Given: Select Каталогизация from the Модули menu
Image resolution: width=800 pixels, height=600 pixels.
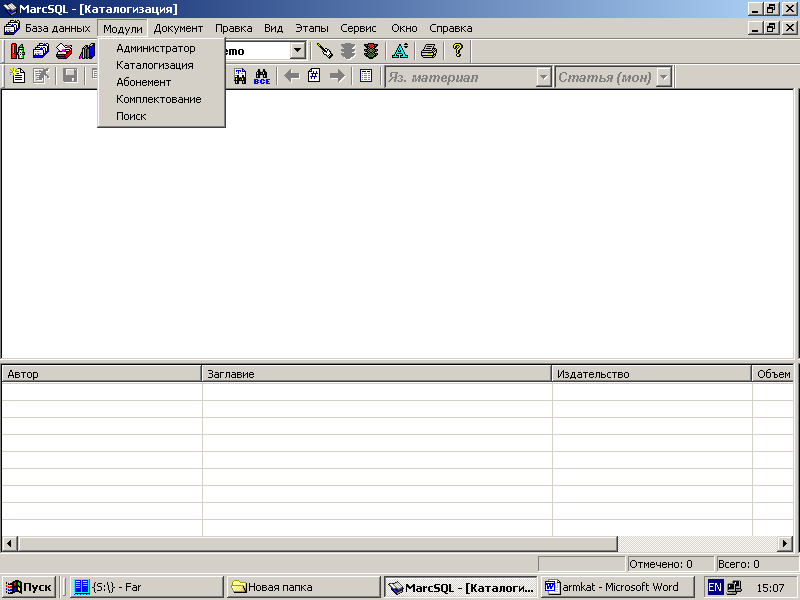Looking at the screenshot, I should click(x=161, y=65).
